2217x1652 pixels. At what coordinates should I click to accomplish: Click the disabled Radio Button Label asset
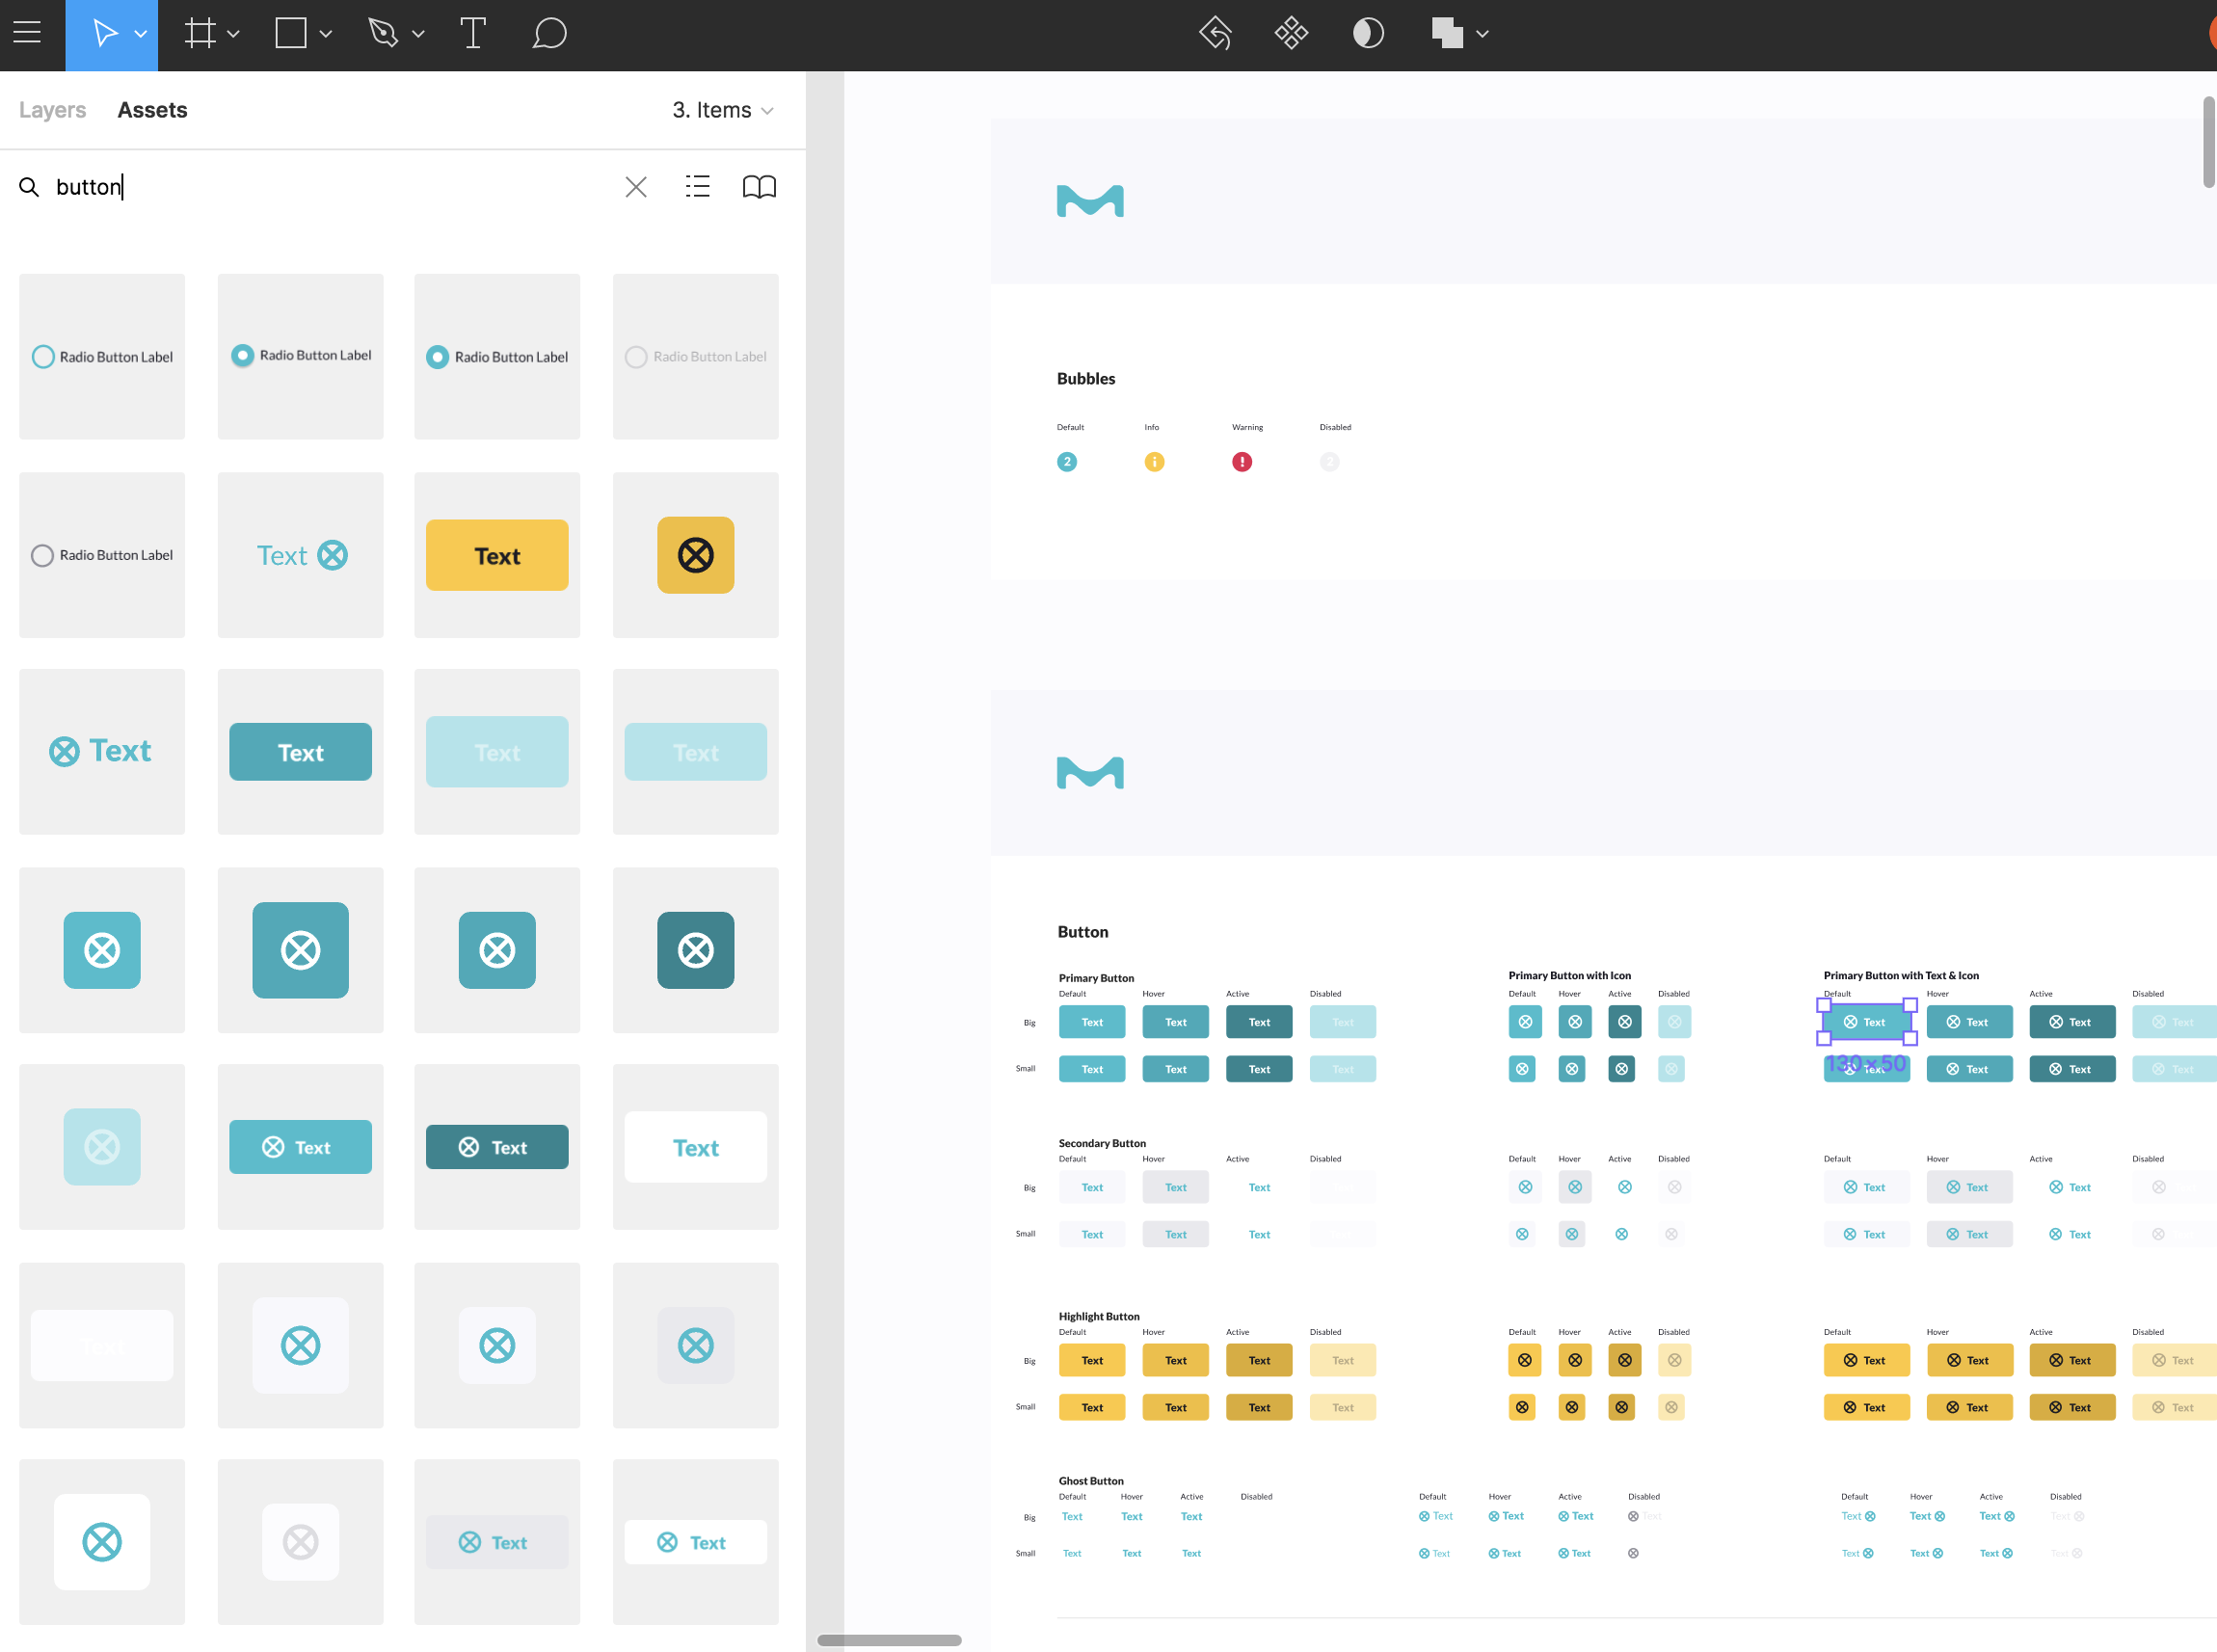(695, 357)
